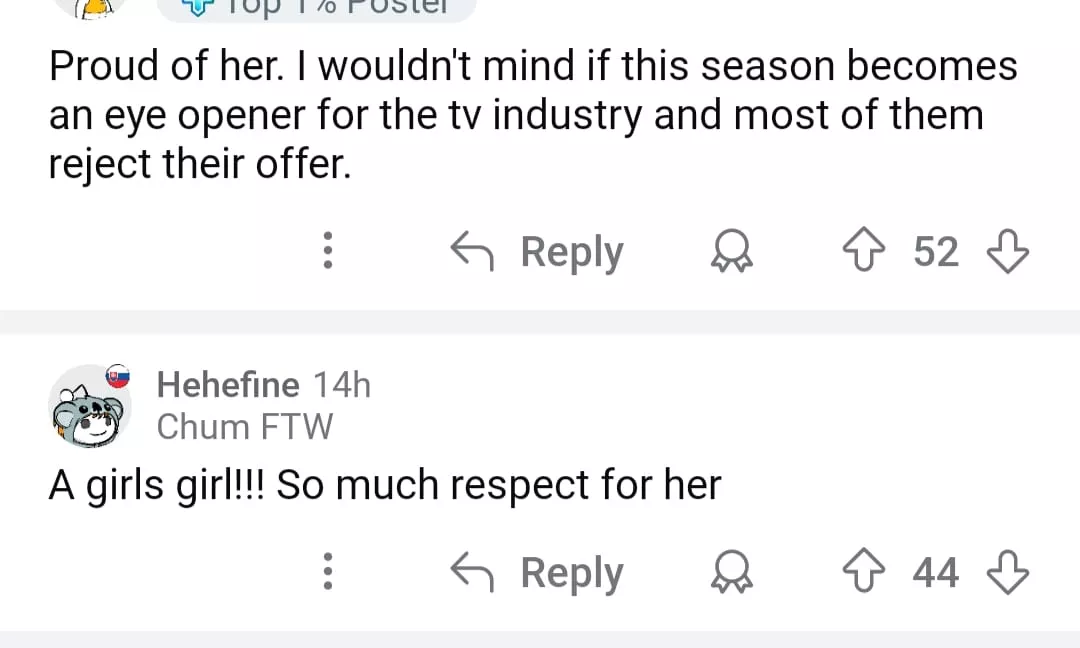Viewport: 1080px width, 648px height.
Task: Reply to the 'Proud of her' comment
Action: tap(570, 252)
